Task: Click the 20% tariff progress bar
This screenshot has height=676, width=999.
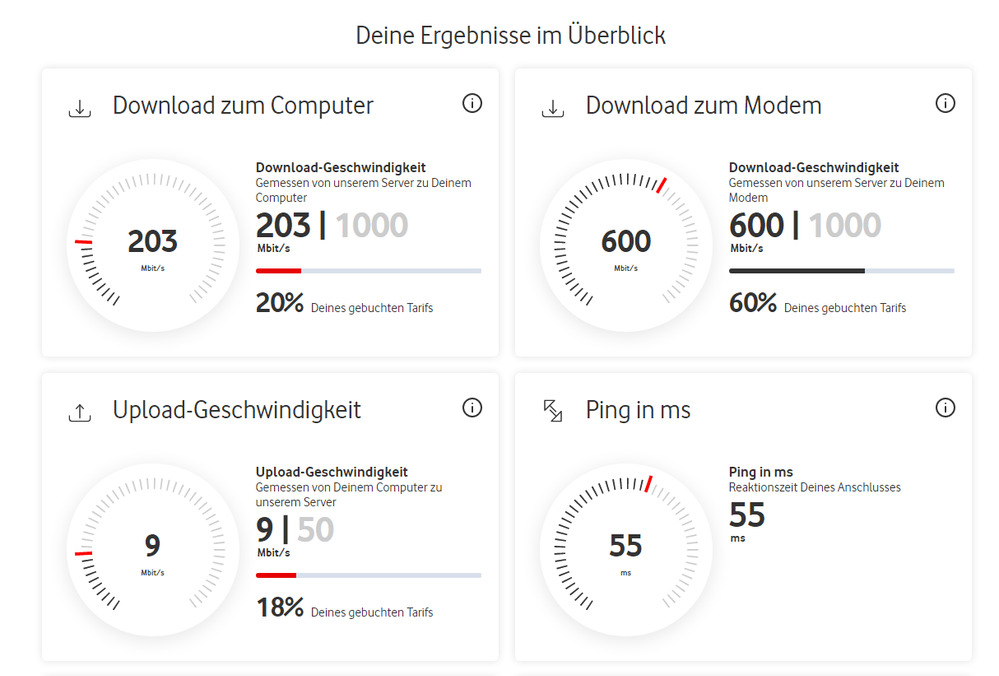Action: [368, 269]
